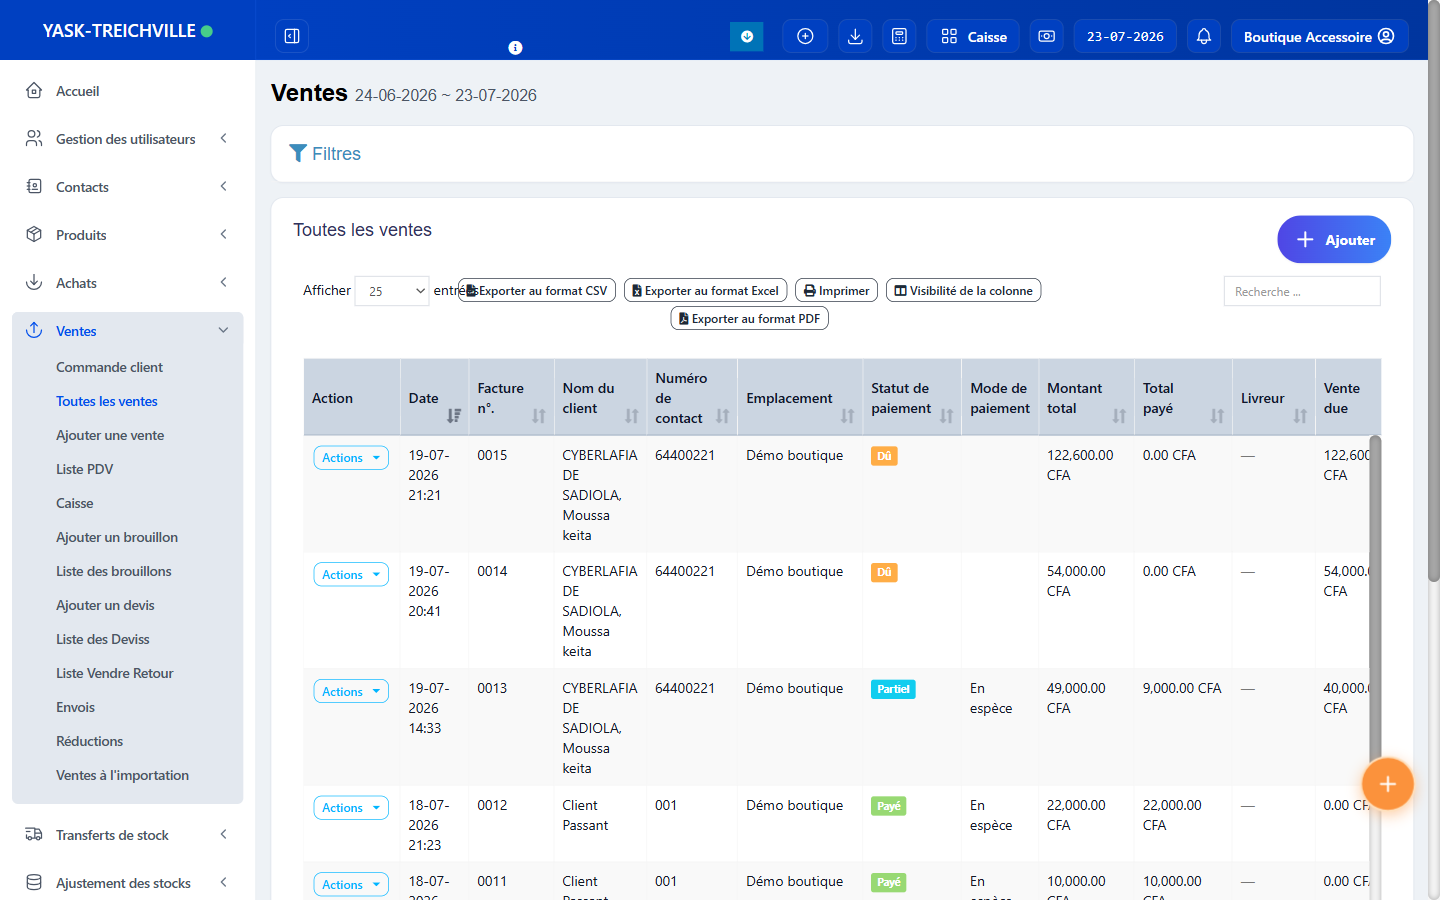Click Exporter au format Excel button
1440x900 pixels.
point(706,291)
